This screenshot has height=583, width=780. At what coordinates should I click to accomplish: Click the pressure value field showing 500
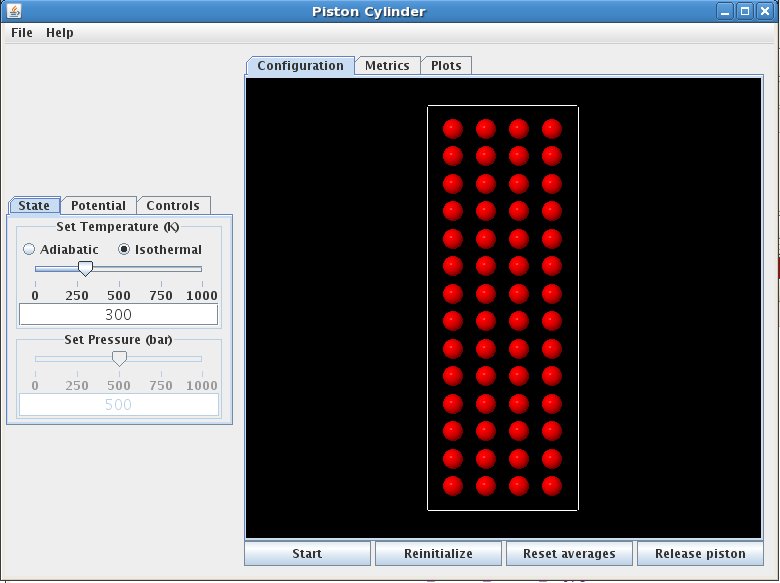tap(118, 404)
